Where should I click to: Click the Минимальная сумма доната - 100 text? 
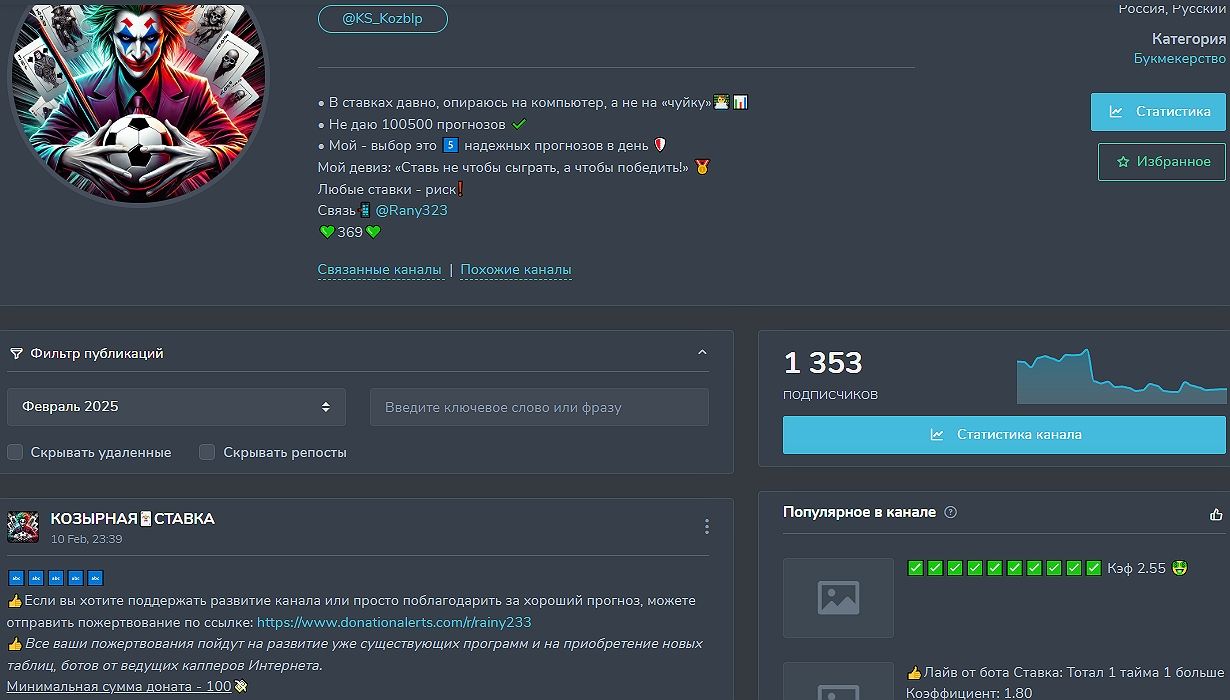(119, 687)
